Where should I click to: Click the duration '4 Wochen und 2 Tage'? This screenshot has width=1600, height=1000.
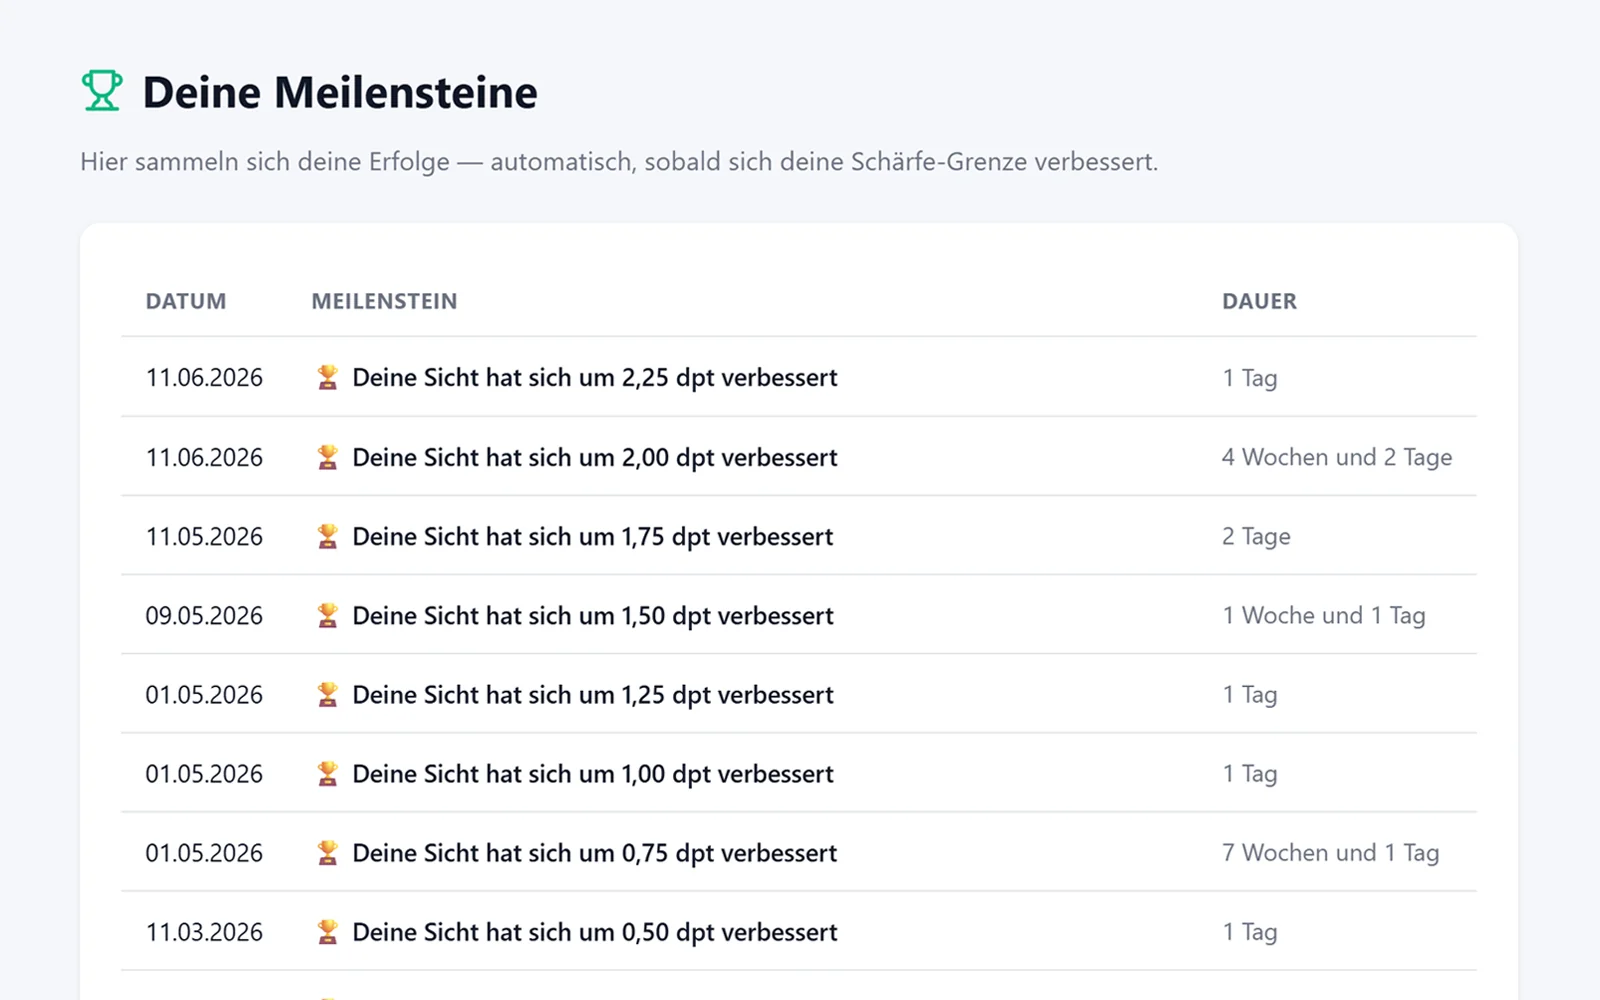(1337, 458)
